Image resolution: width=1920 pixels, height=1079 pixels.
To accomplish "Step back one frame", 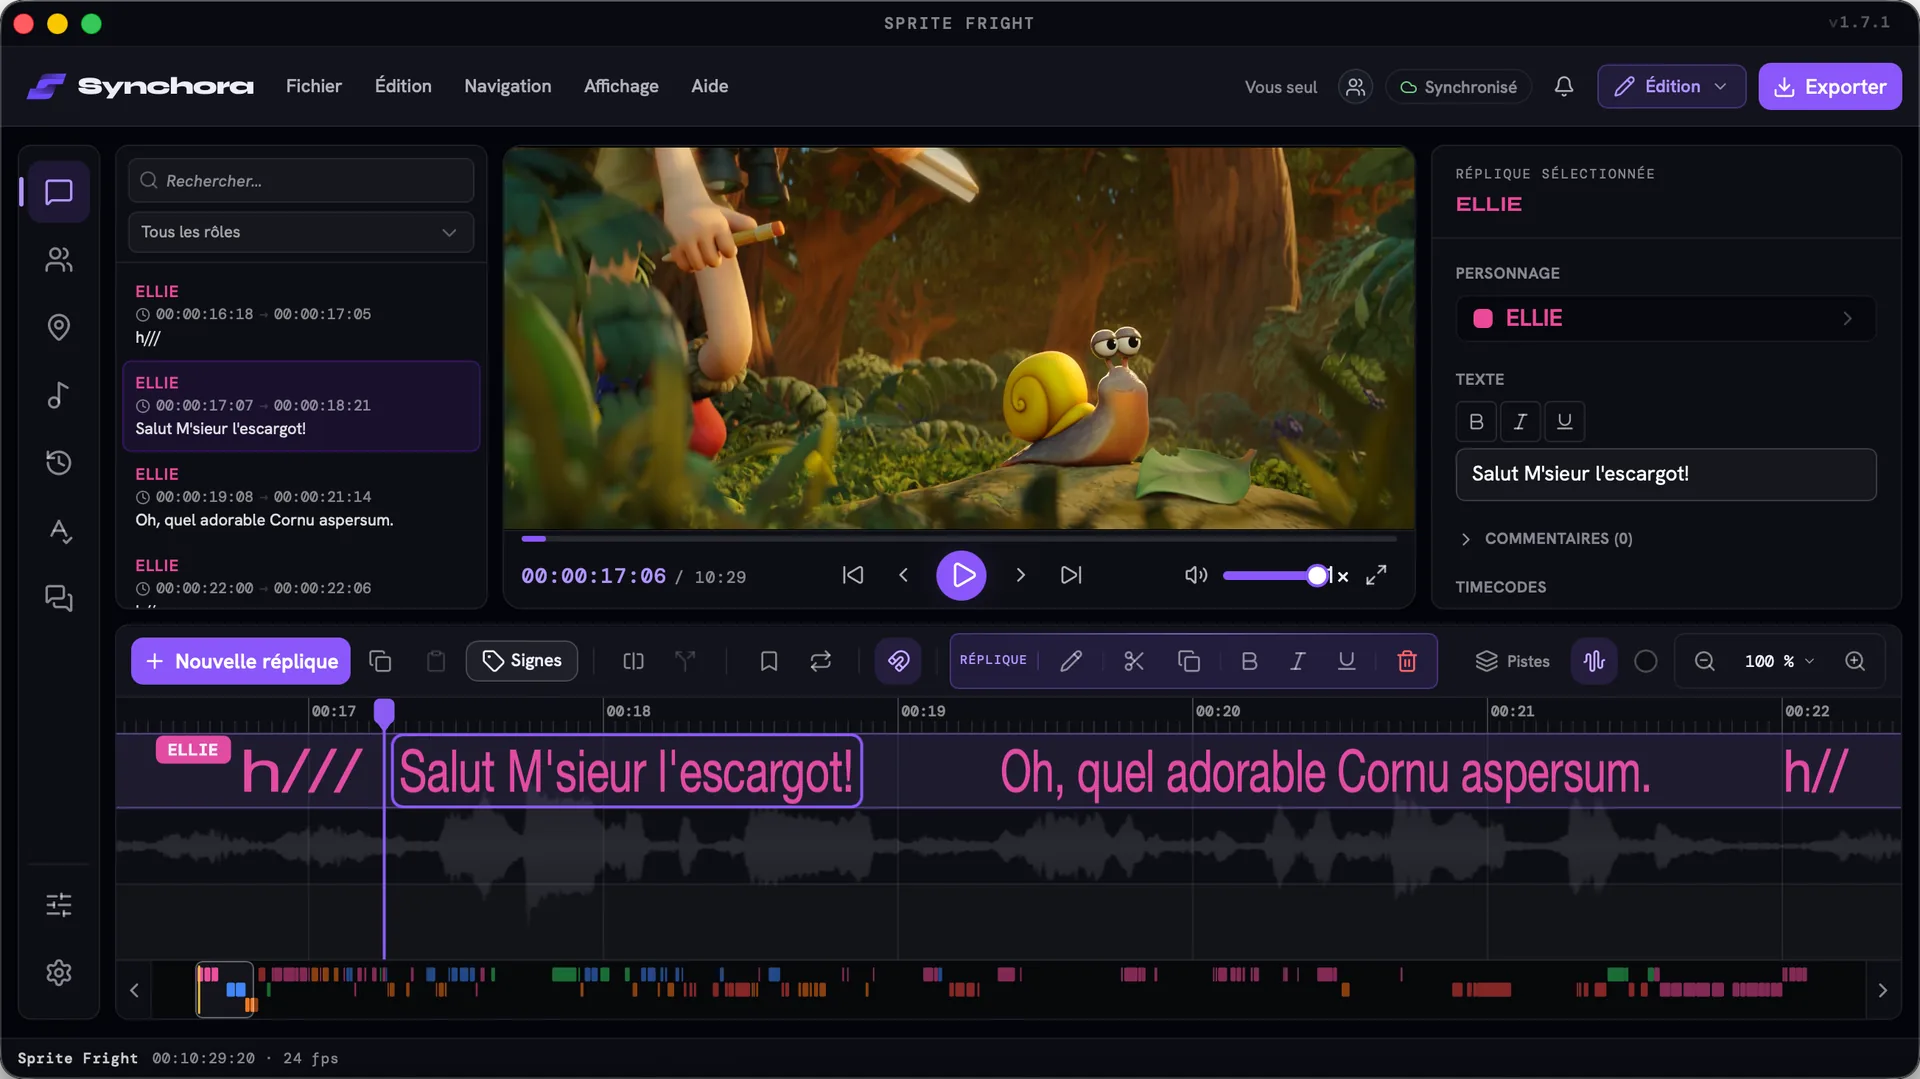I will tap(903, 575).
